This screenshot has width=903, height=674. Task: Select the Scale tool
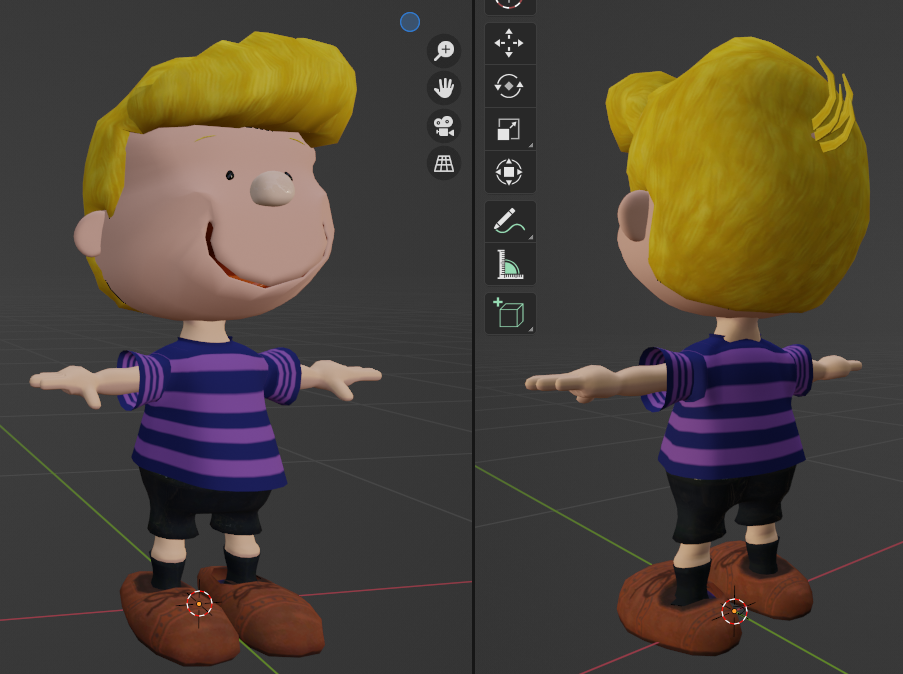pyautogui.click(x=510, y=129)
